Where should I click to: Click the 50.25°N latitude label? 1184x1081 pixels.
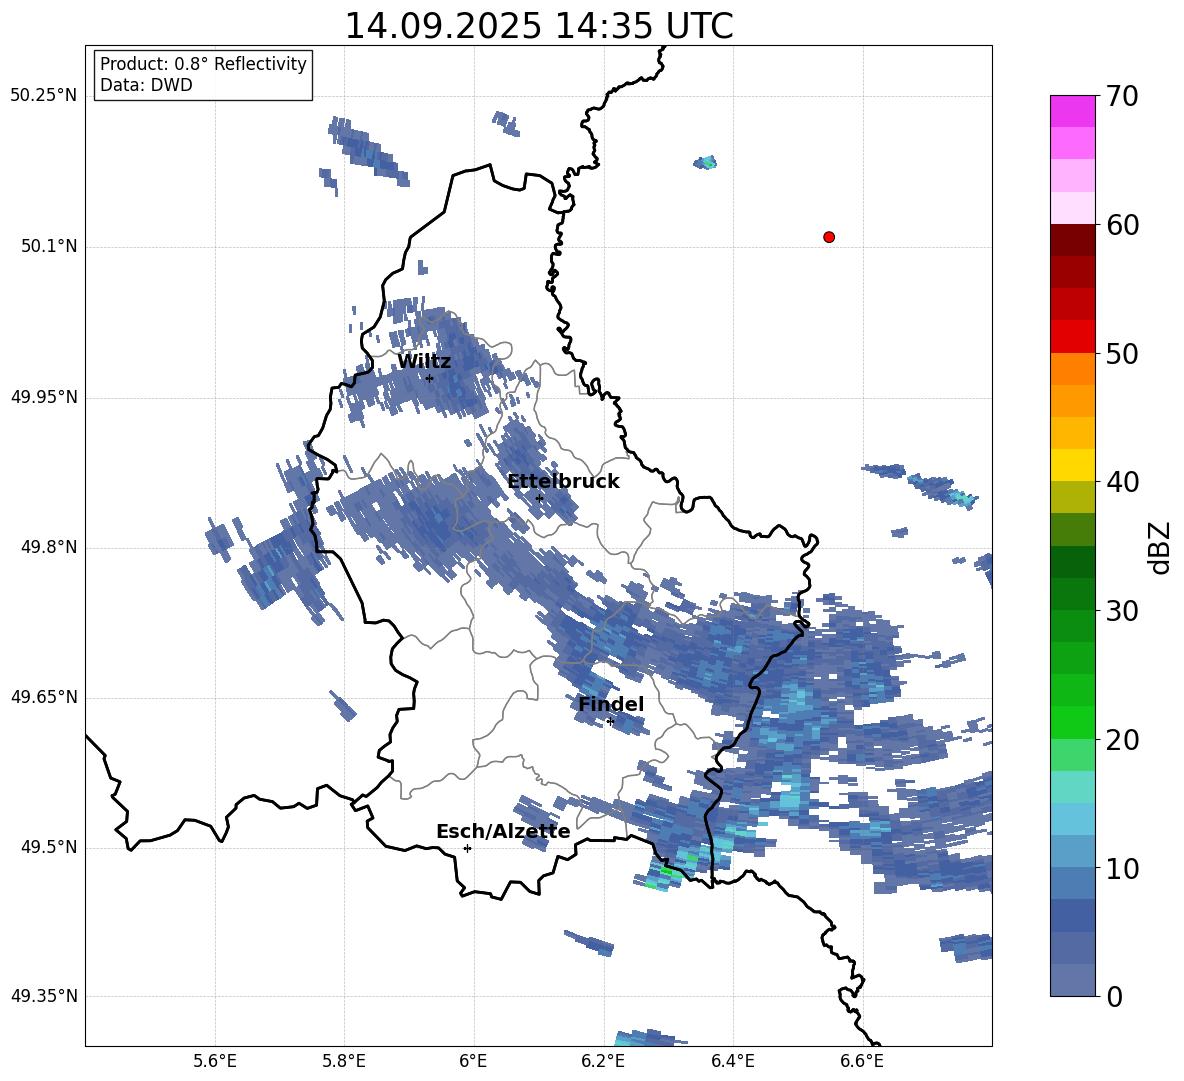[x=44, y=96]
